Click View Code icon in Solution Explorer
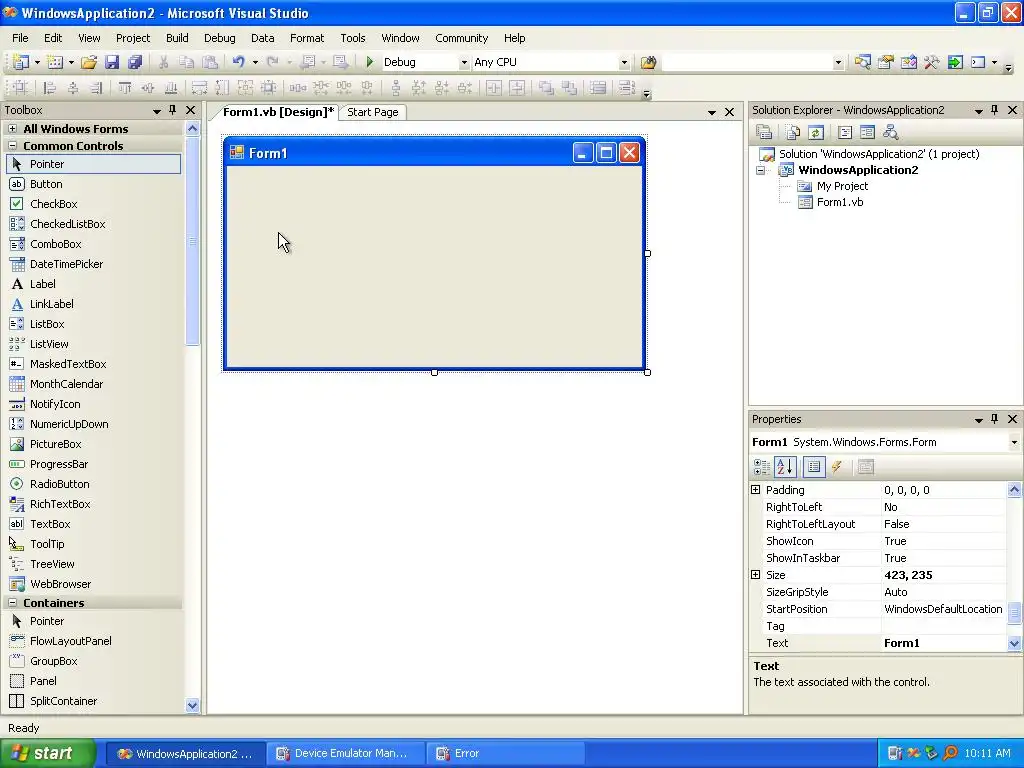Viewport: 1024px width, 768px height. click(x=844, y=133)
